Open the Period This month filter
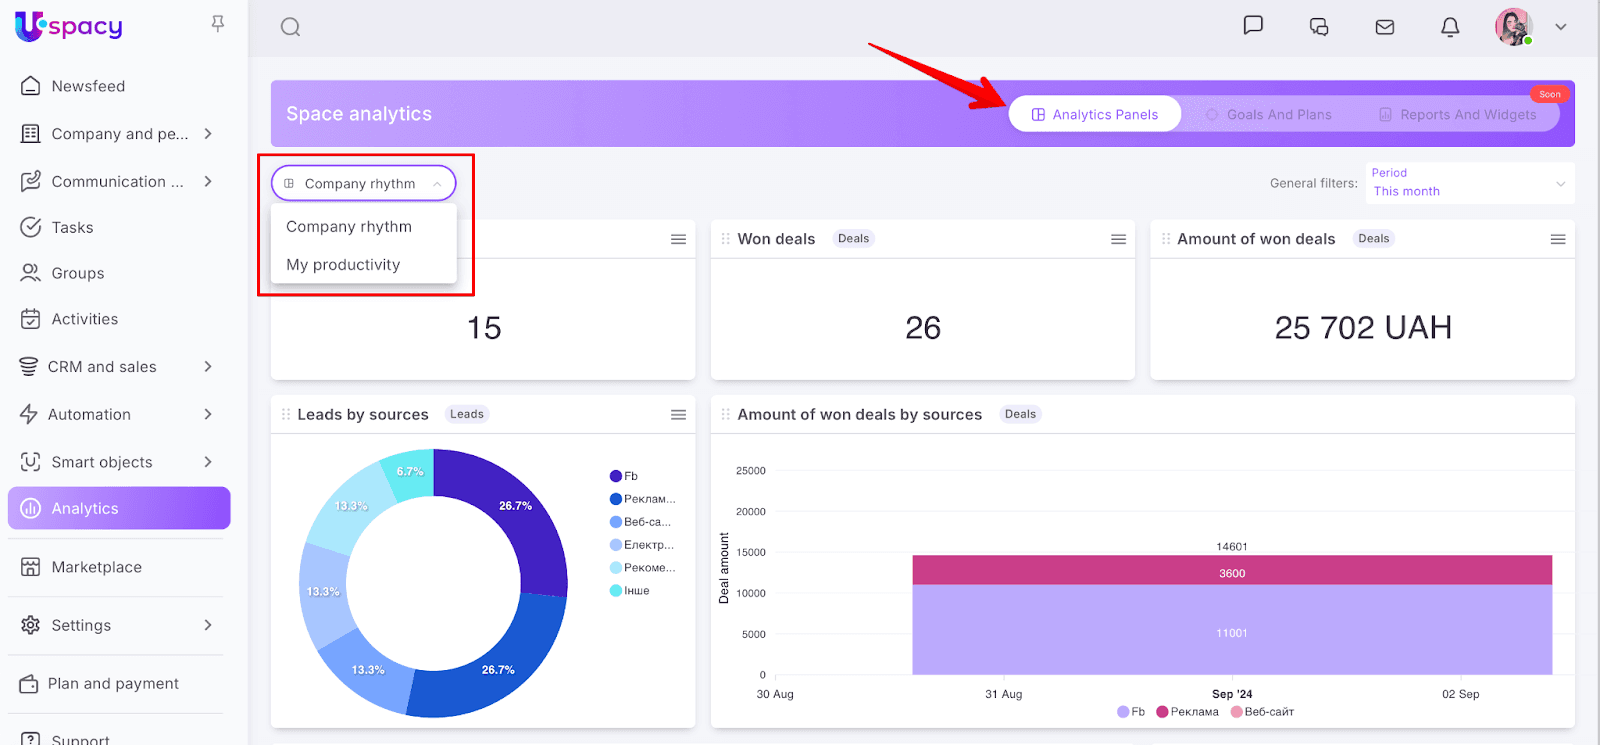Image resolution: width=1600 pixels, height=745 pixels. [x=1468, y=183]
